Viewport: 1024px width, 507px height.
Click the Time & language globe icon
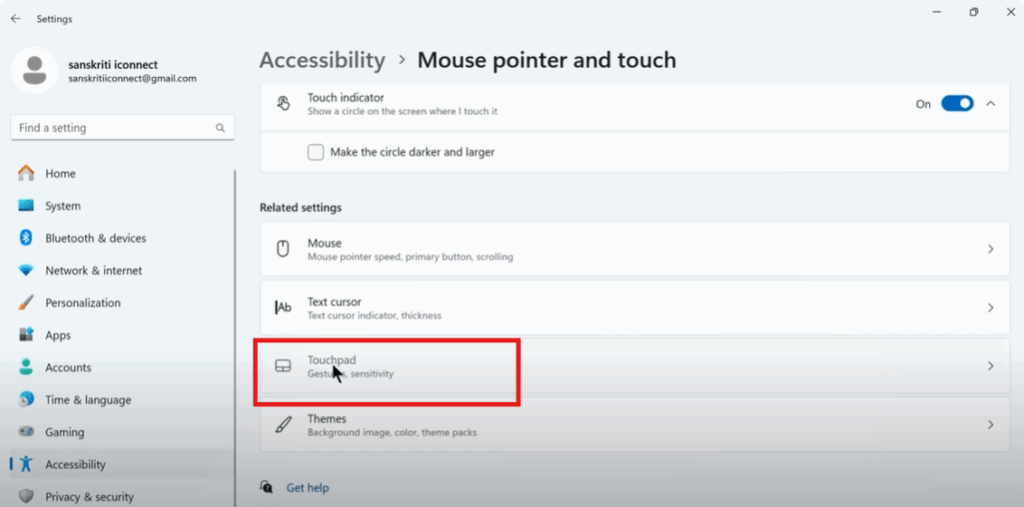click(x=26, y=399)
